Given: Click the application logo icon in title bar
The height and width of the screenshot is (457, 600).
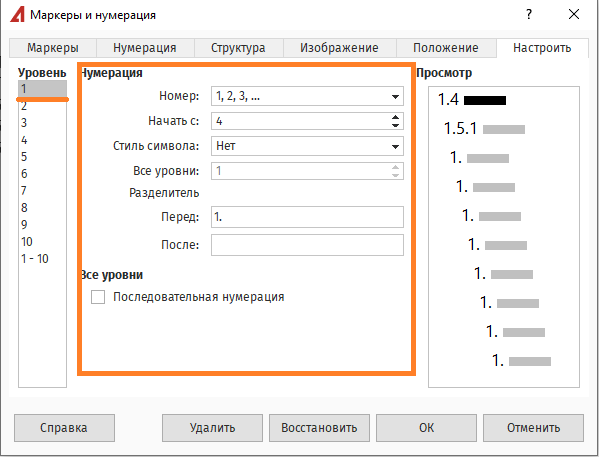Looking at the screenshot, I should pyautogui.click(x=16, y=15).
